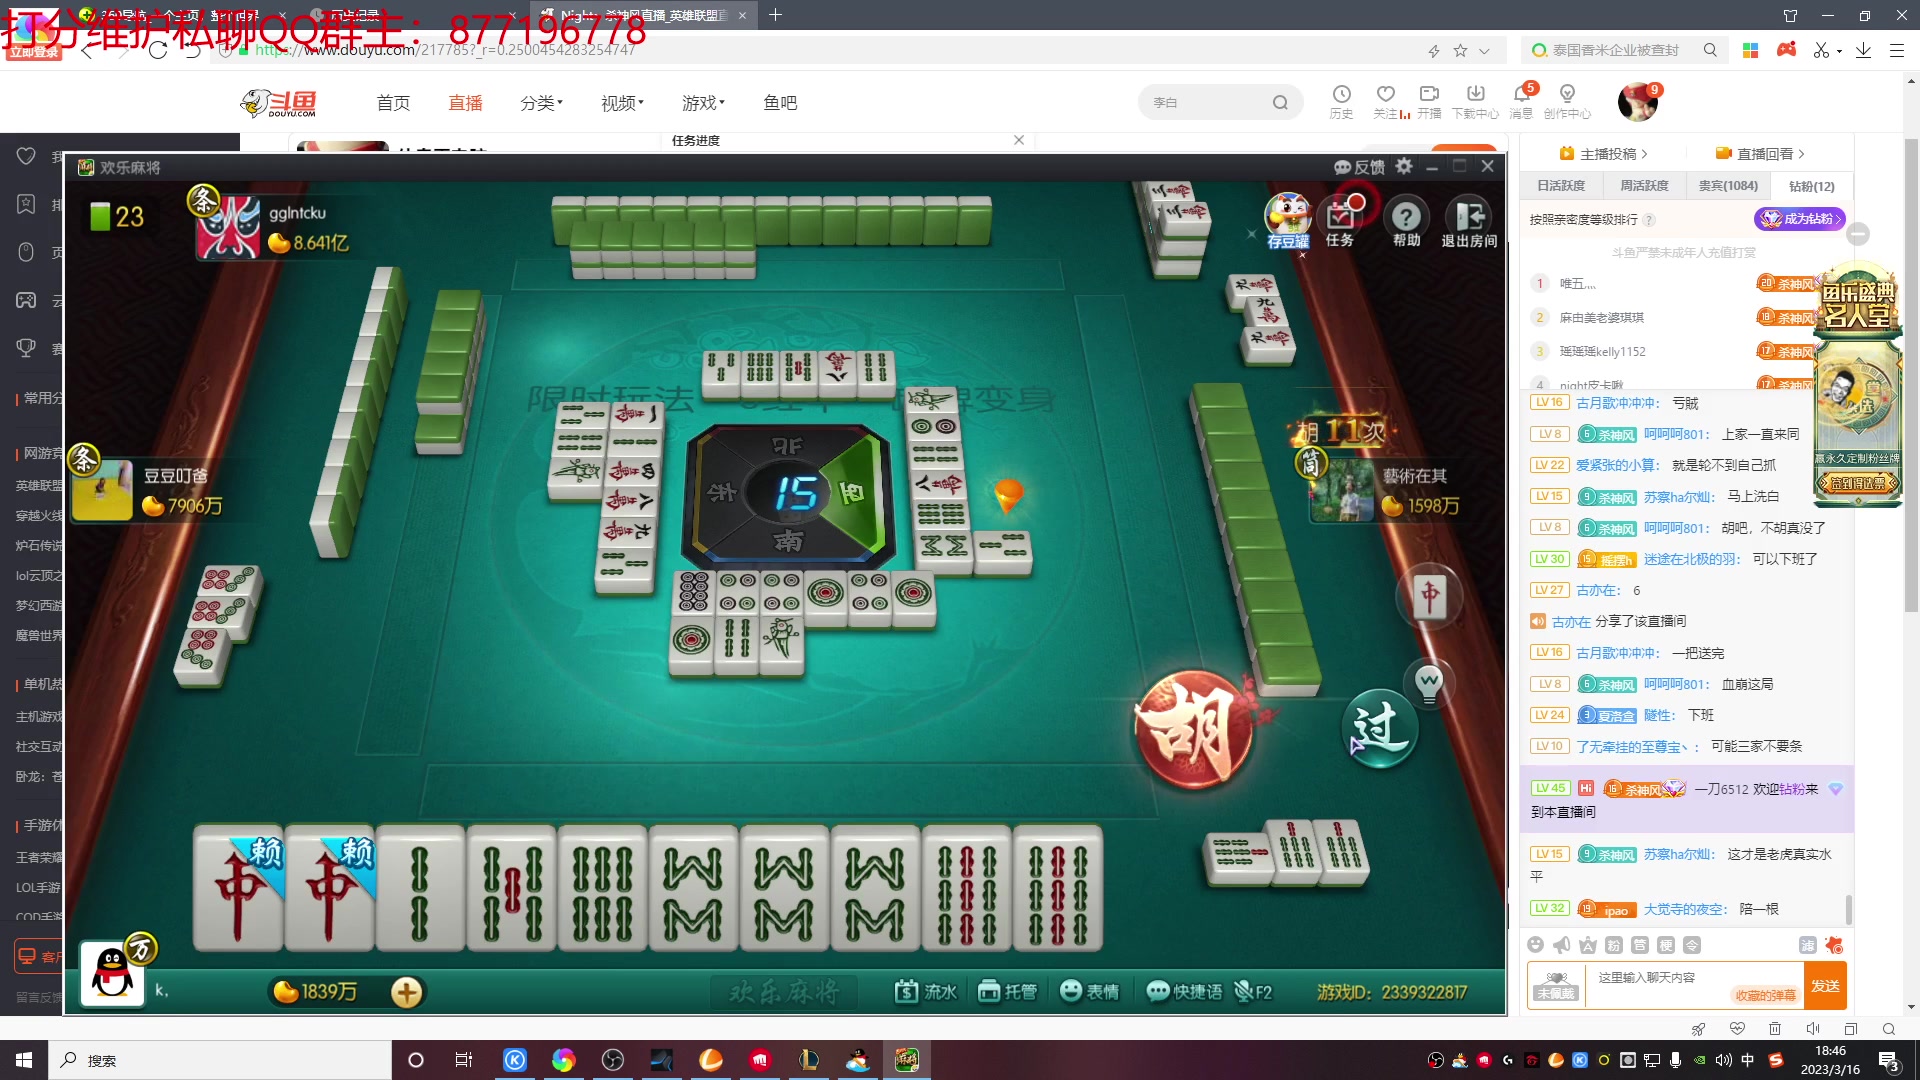Expand the 分类 categories dropdown
This screenshot has width=1920, height=1080.
tap(540, 101)
